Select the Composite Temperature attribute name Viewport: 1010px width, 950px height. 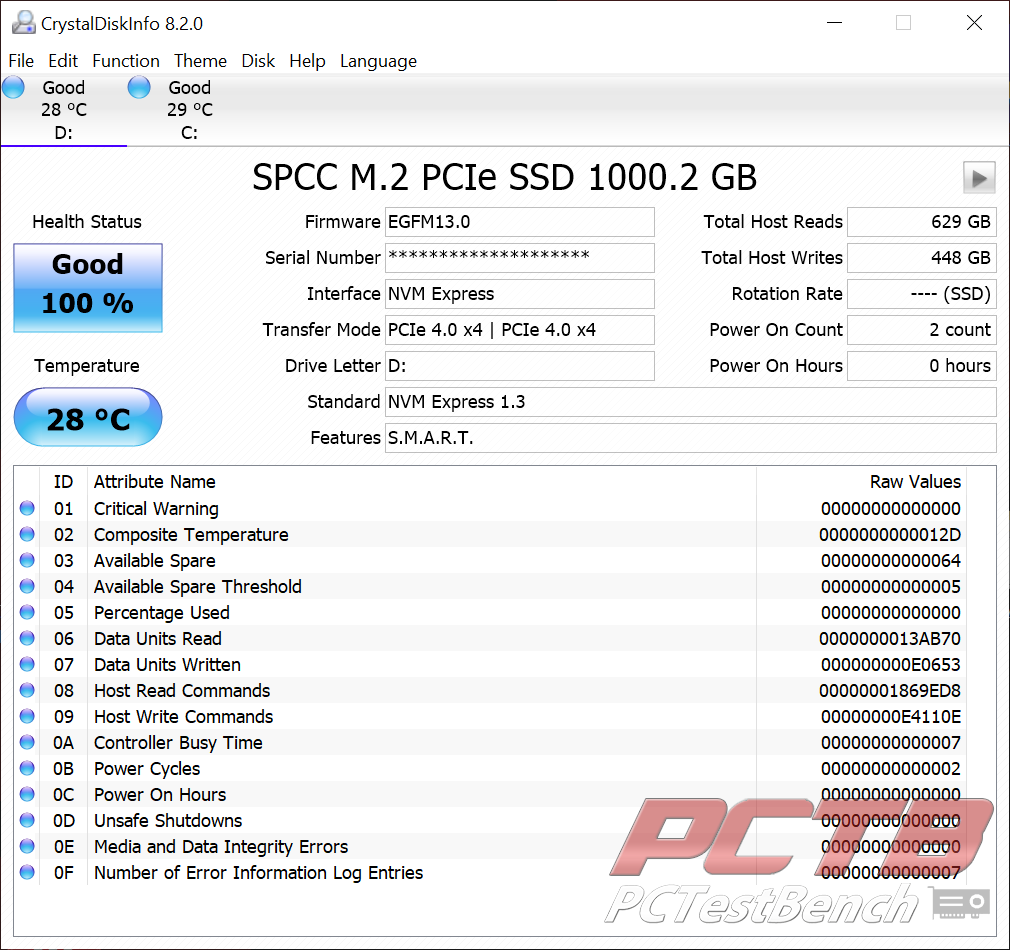[191, 535]
